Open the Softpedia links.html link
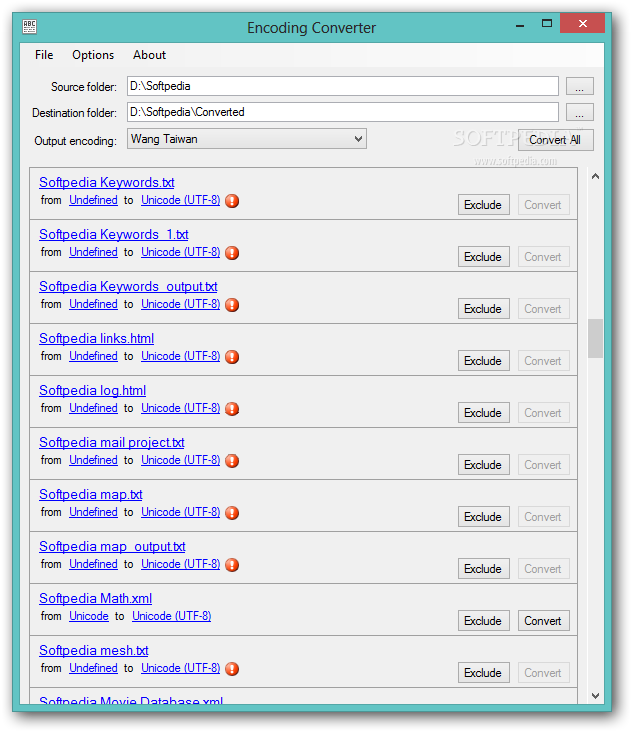The height and width of the screenshot is (732, 632). pos(97,338)
